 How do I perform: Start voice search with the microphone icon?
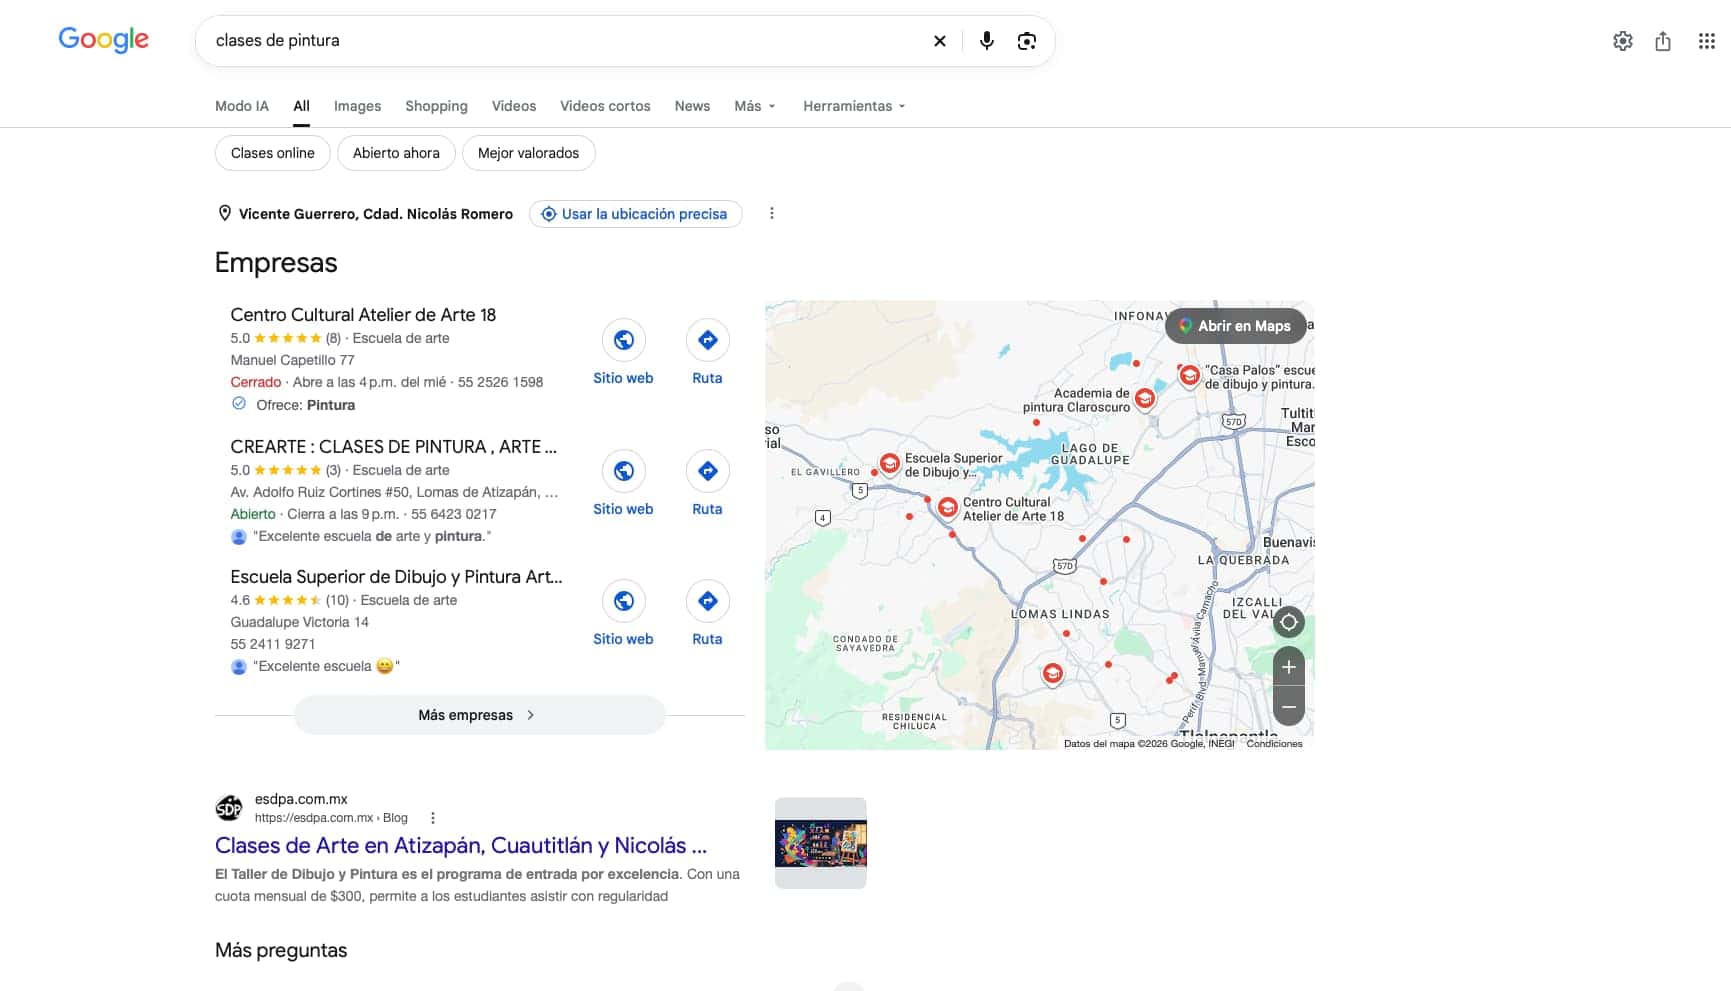coord(986,41)
